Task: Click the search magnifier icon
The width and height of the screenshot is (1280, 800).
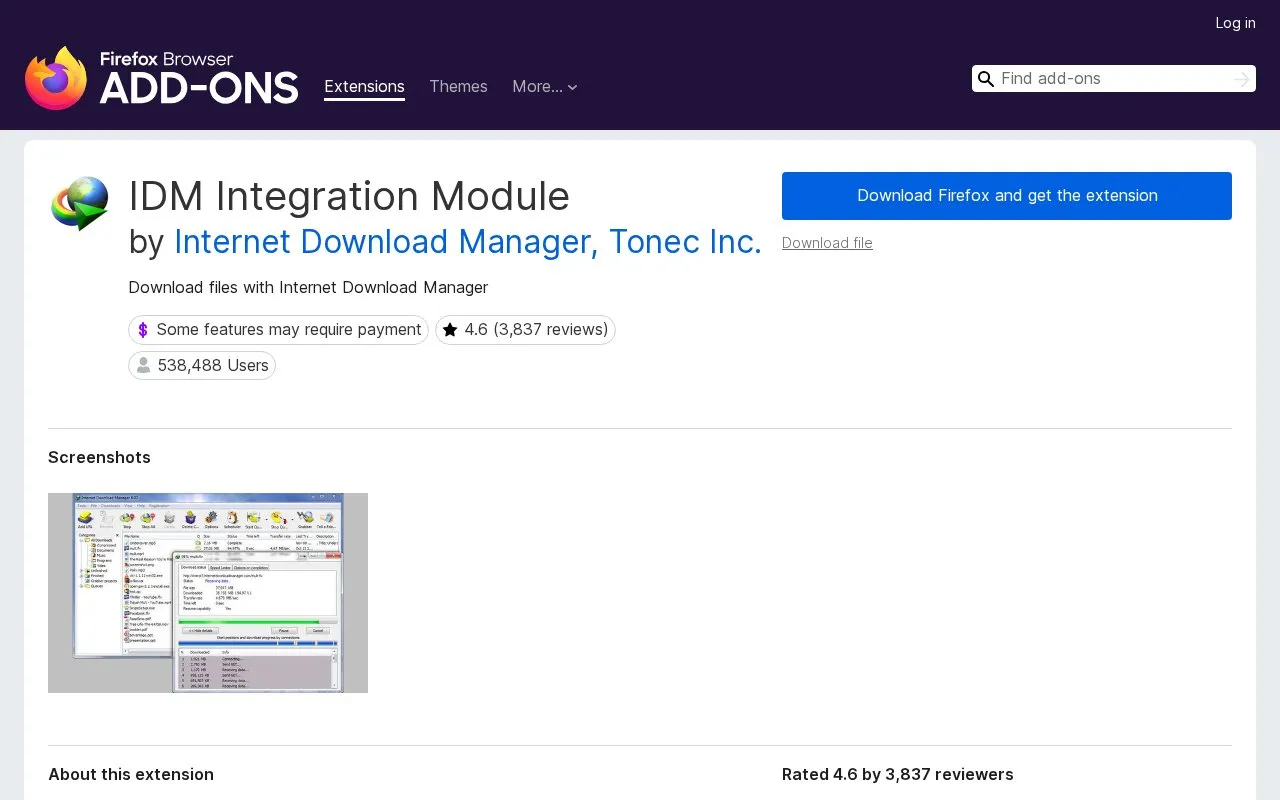Action: tap(986, 79)
